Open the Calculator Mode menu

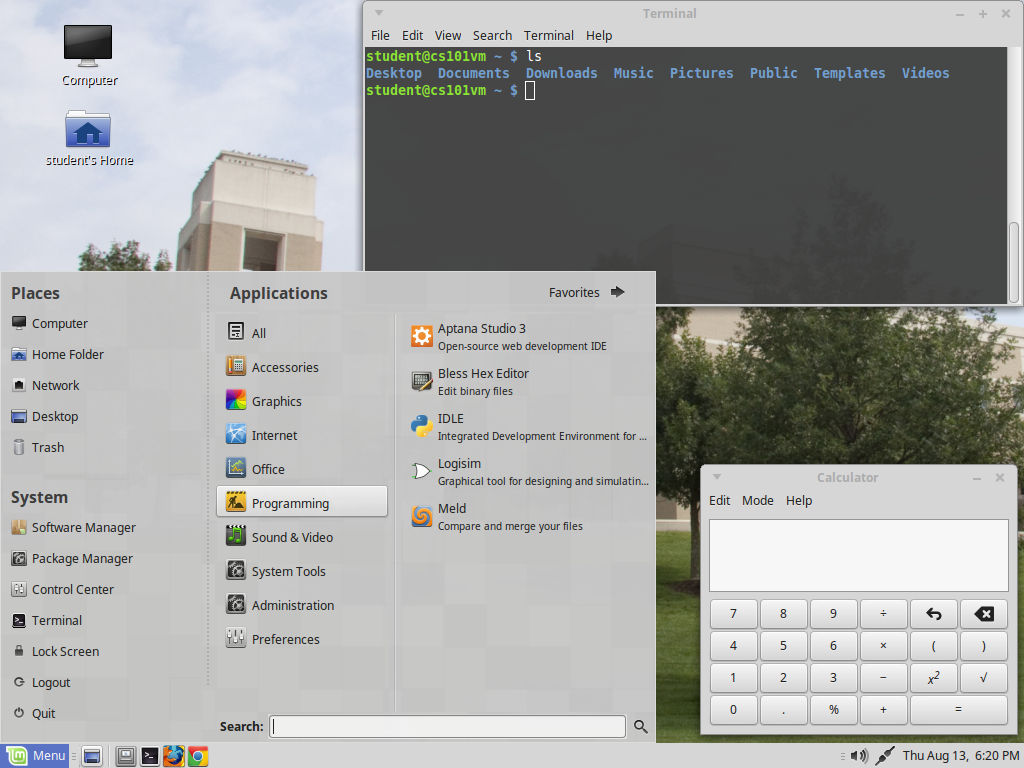758,500
